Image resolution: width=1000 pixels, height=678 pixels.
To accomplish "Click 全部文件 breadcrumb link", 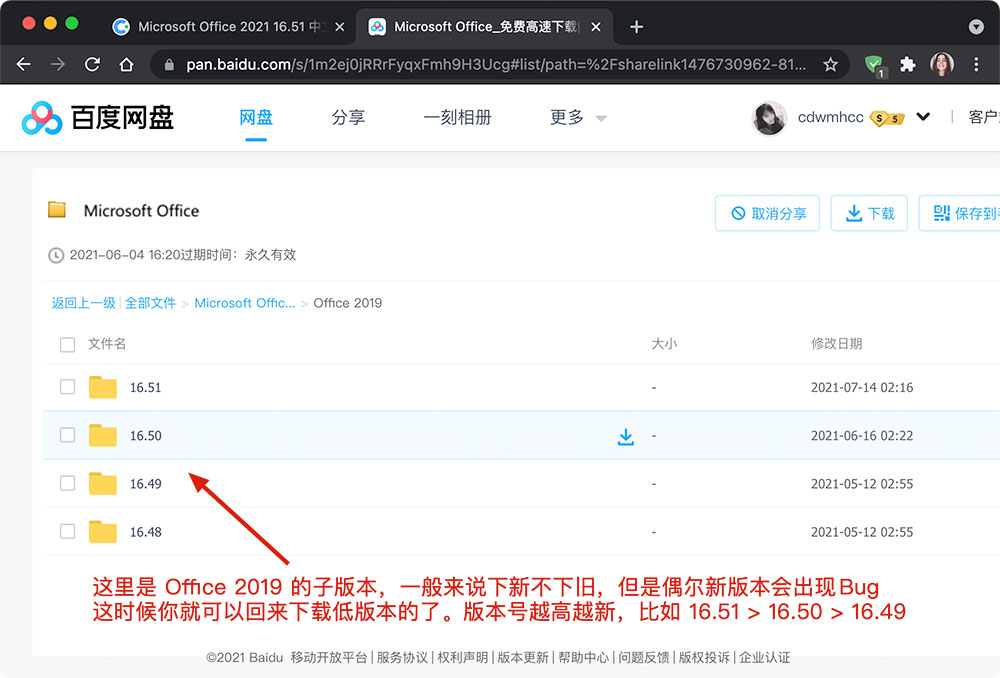I will pyautogui.click(x=150, y=303).
